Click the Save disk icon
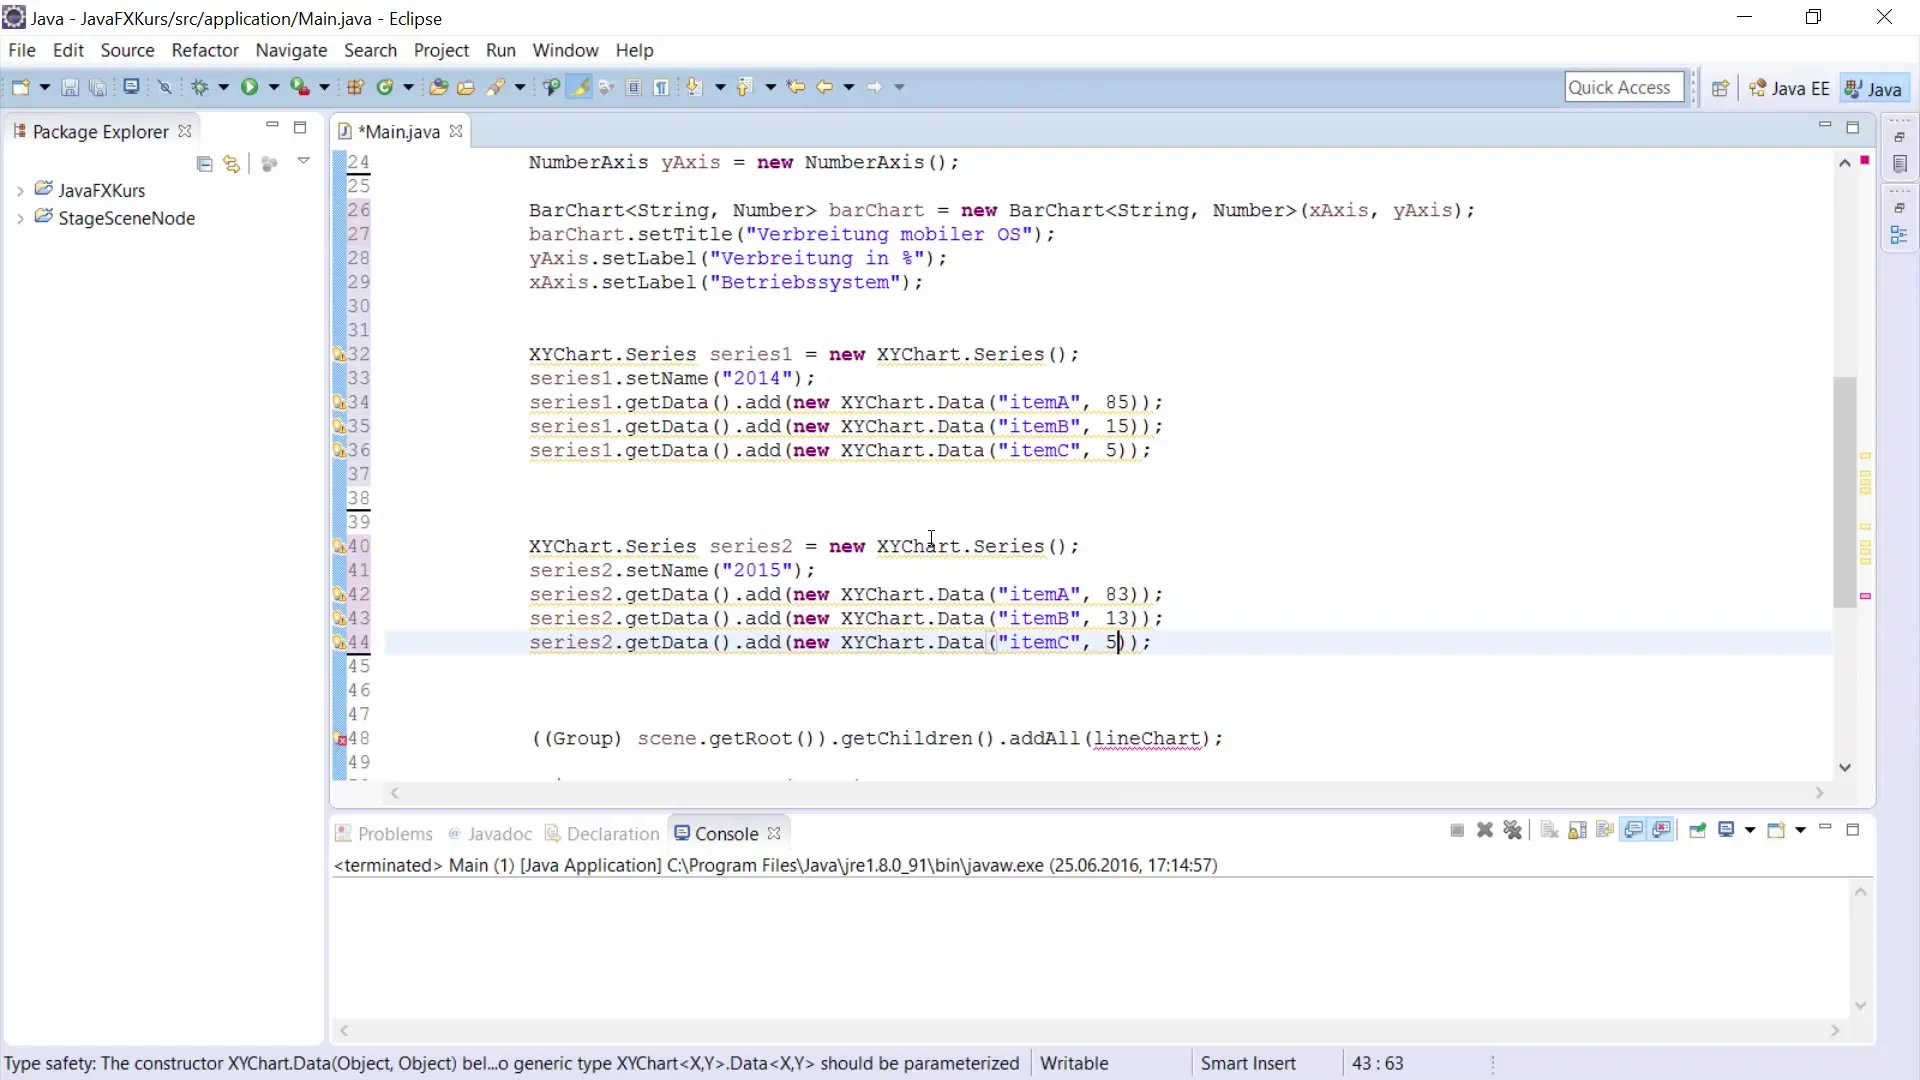The height and width of the screenshot is (1080, 1920). click(69, 87)
